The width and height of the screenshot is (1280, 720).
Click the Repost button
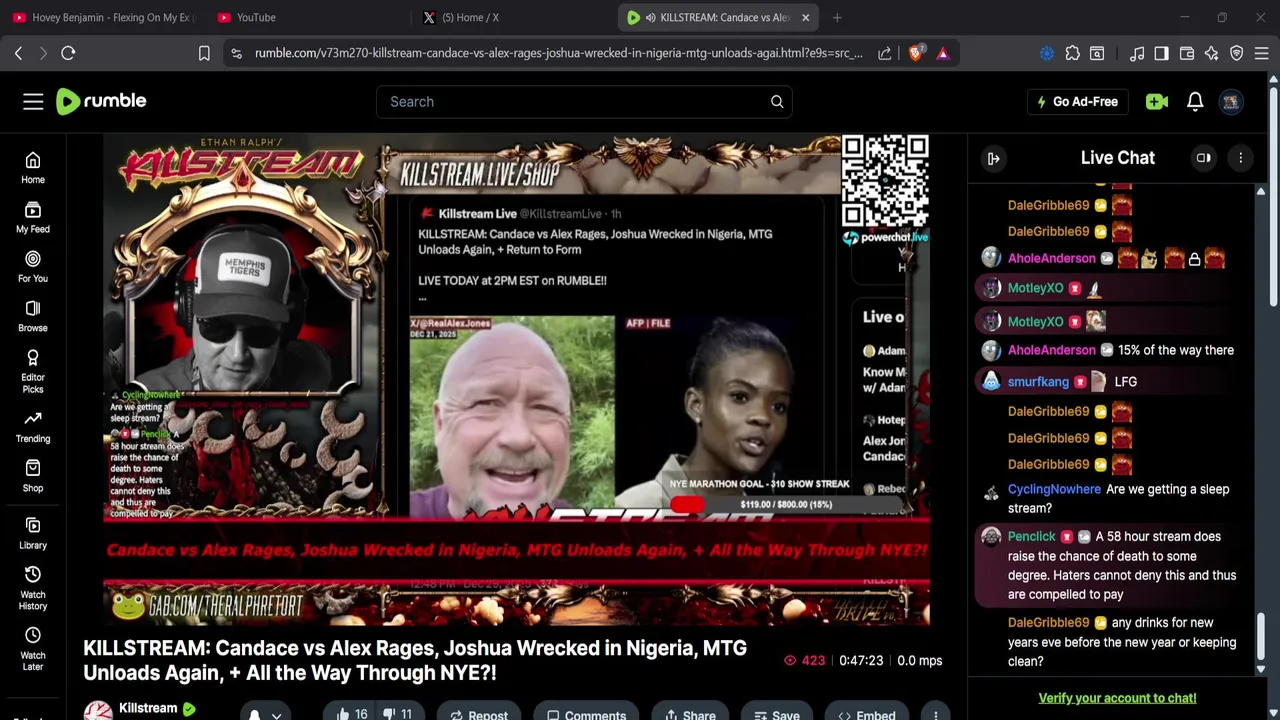(x=478, y=714)
